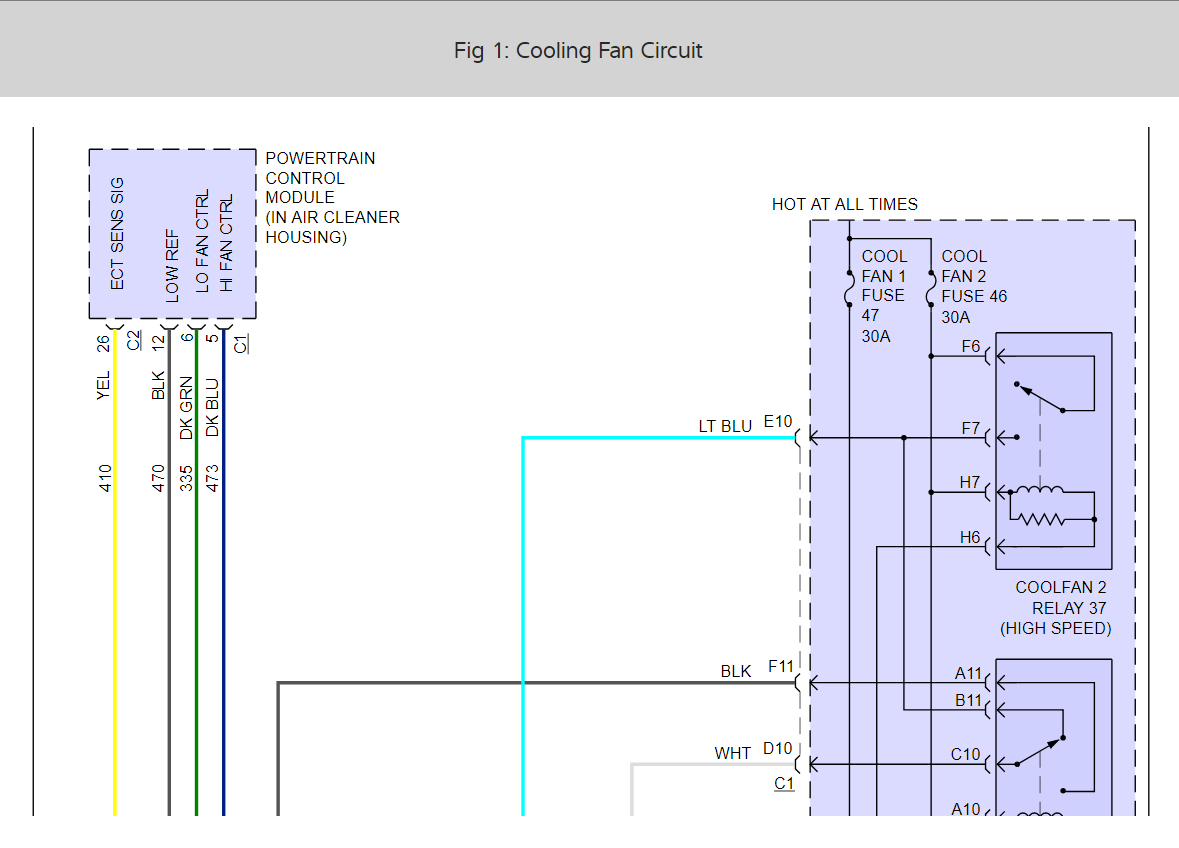Image resolution: width=1179 pixels, height=848 pixels.
Task: Click the HOT AT ALL TIMES label
Action: 844,204
